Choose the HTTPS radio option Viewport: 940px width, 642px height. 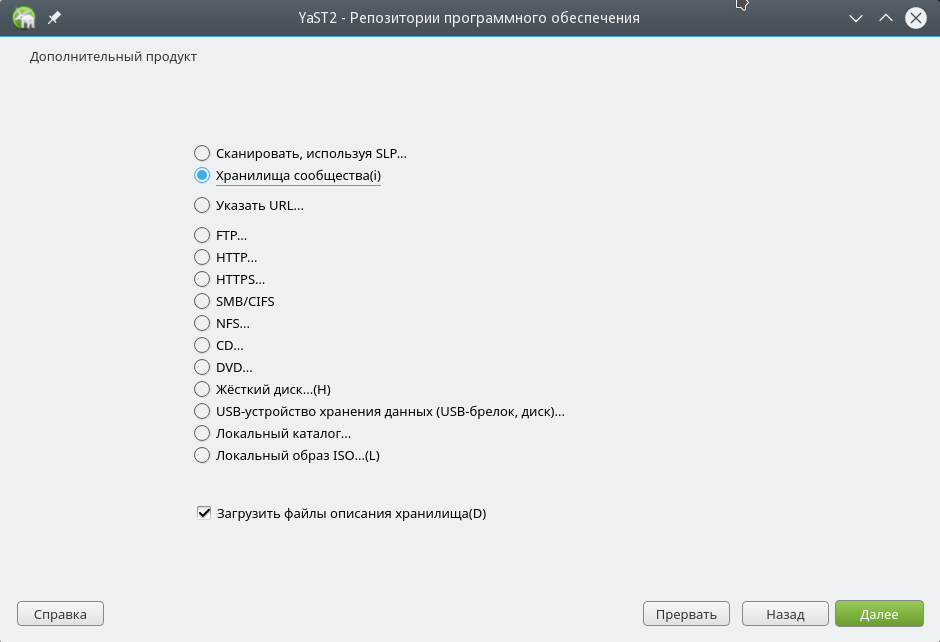(x=202, y=279)
